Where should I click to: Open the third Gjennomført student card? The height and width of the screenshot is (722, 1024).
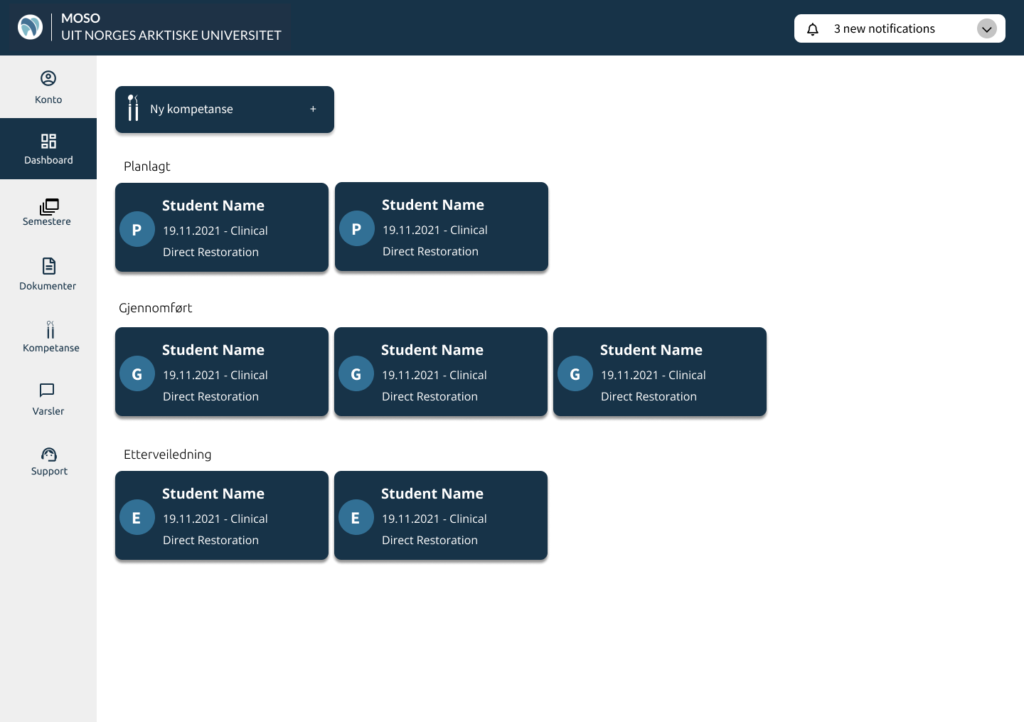[660, 371]
